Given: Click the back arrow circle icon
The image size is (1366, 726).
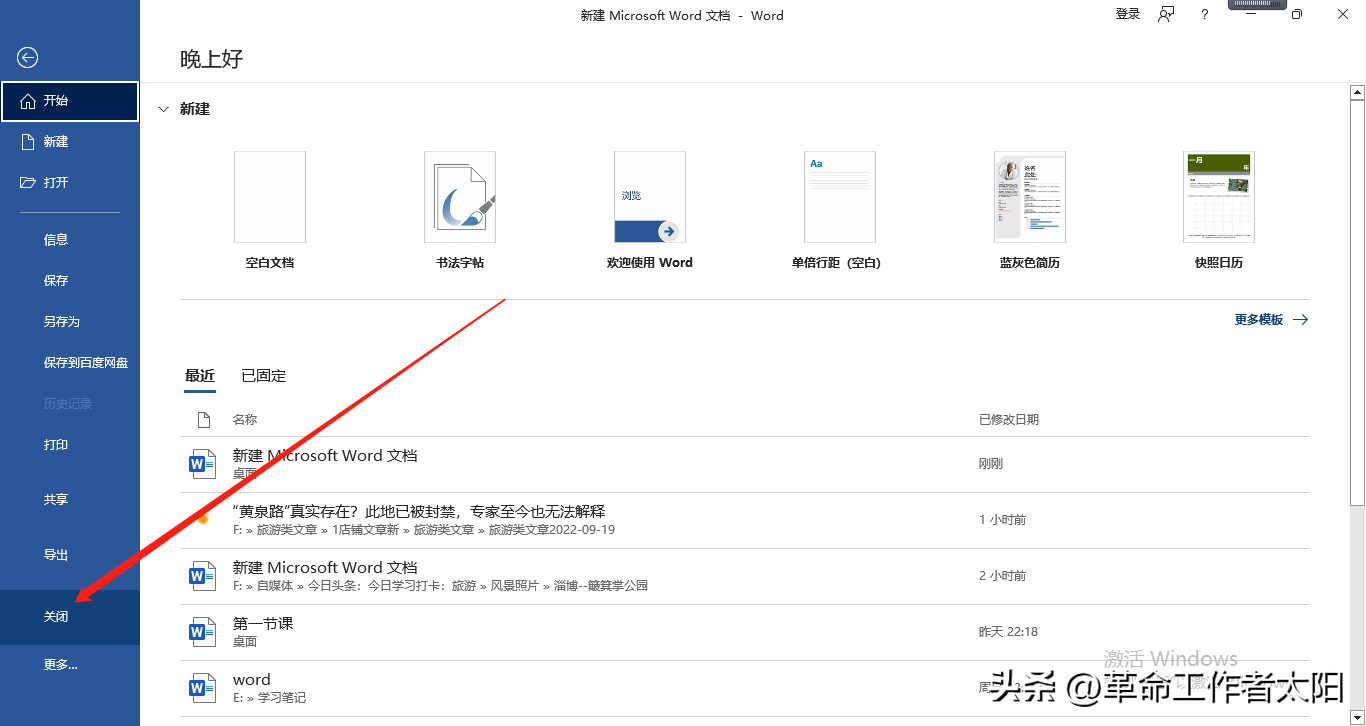Looking at the screenshot, I should click(x=28, y=58).
